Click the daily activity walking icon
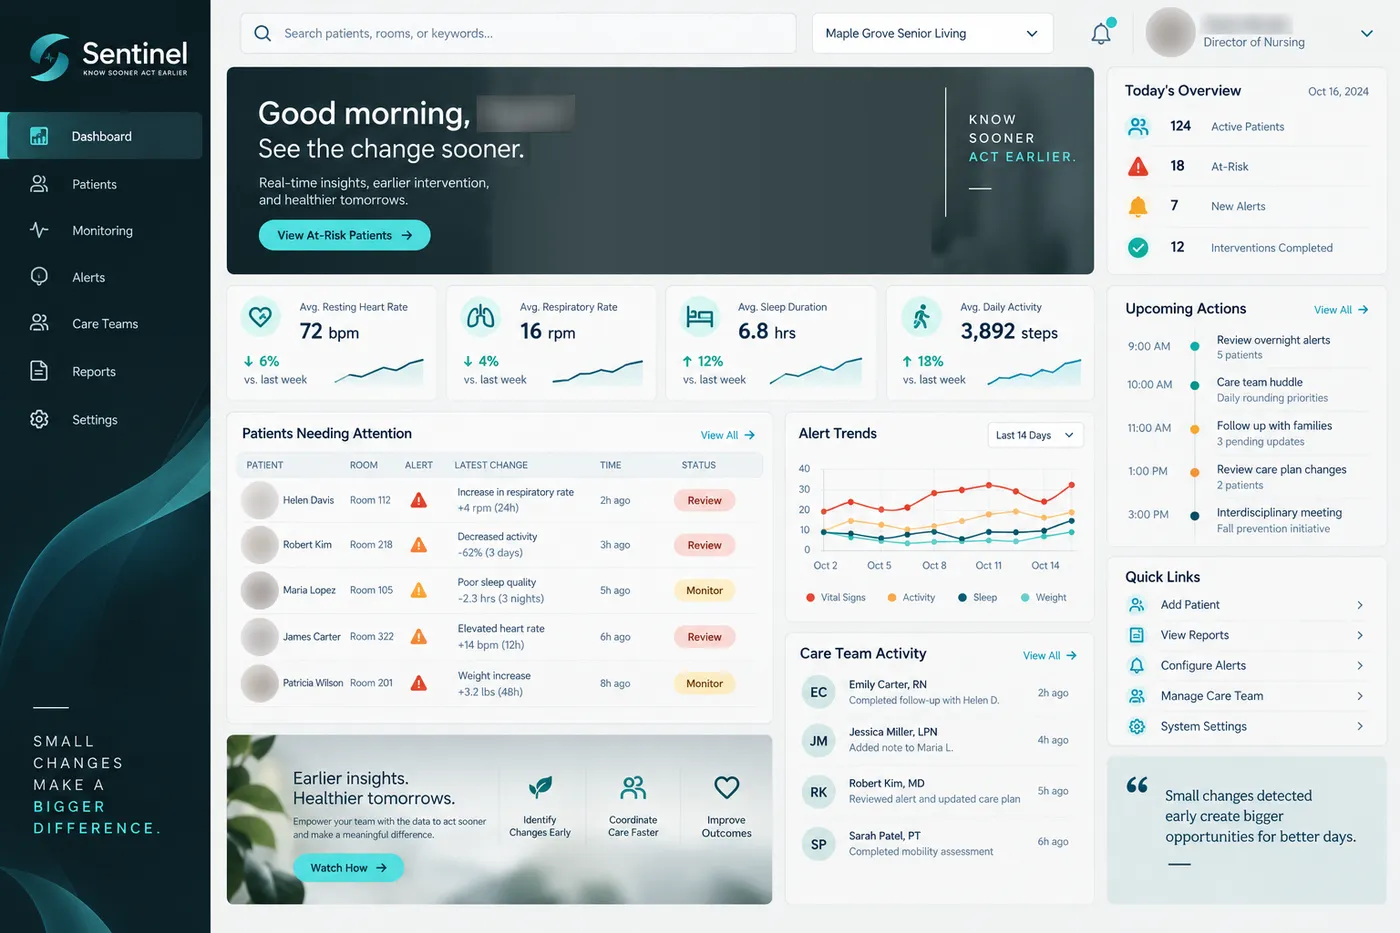 pos(921,317)
